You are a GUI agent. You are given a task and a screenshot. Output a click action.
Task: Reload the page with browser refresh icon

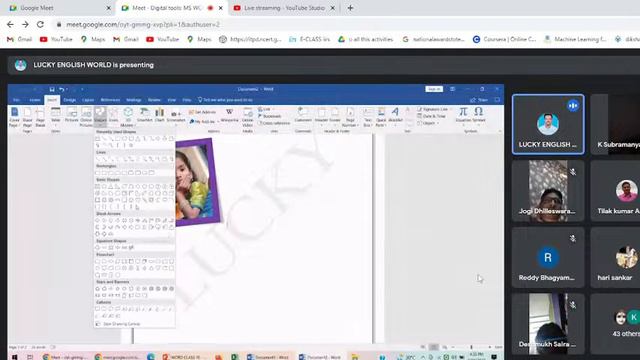pyautogui.click(x=40, y=24)
